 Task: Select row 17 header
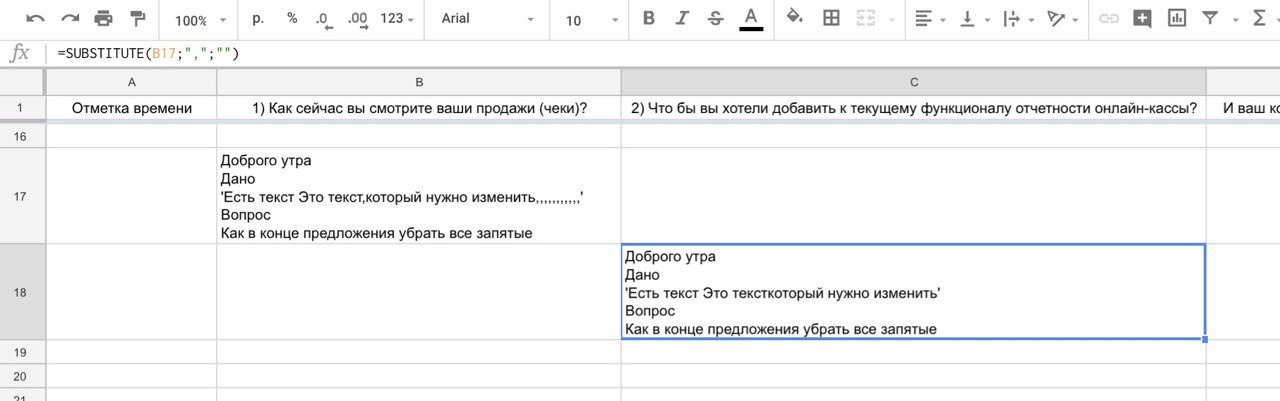click(23, 196)
